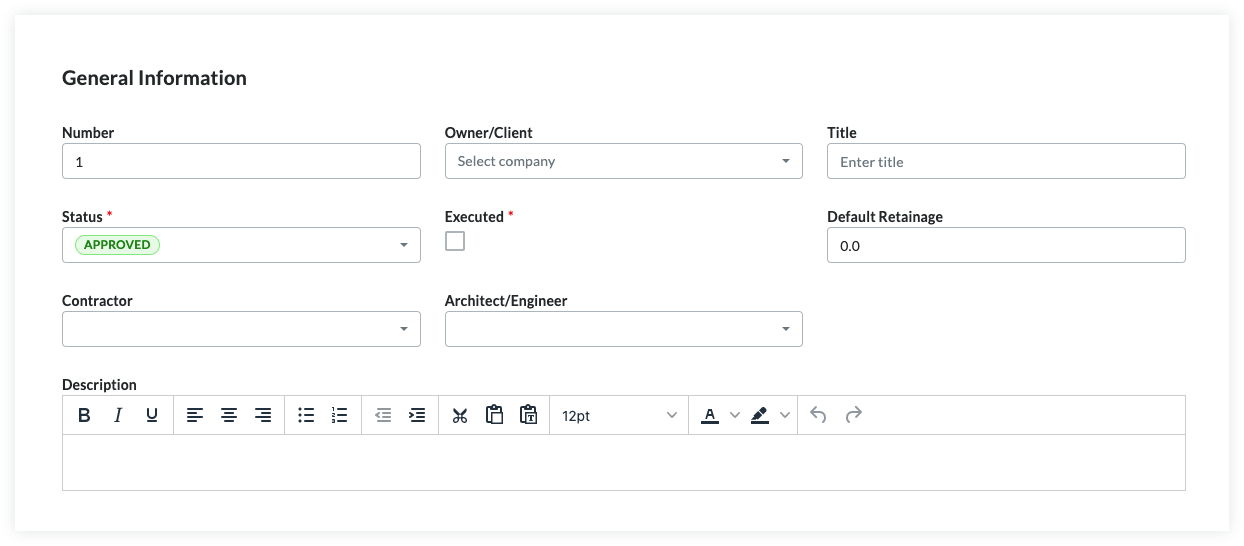Image resolution: width=1244 pixels, height=546 pixels.
Task: Click into the Title input field
Action: click(x=1005, y=162)
